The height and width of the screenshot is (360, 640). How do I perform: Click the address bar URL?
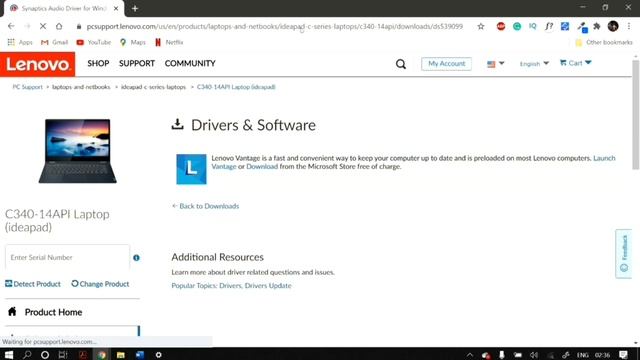point(274,27)
